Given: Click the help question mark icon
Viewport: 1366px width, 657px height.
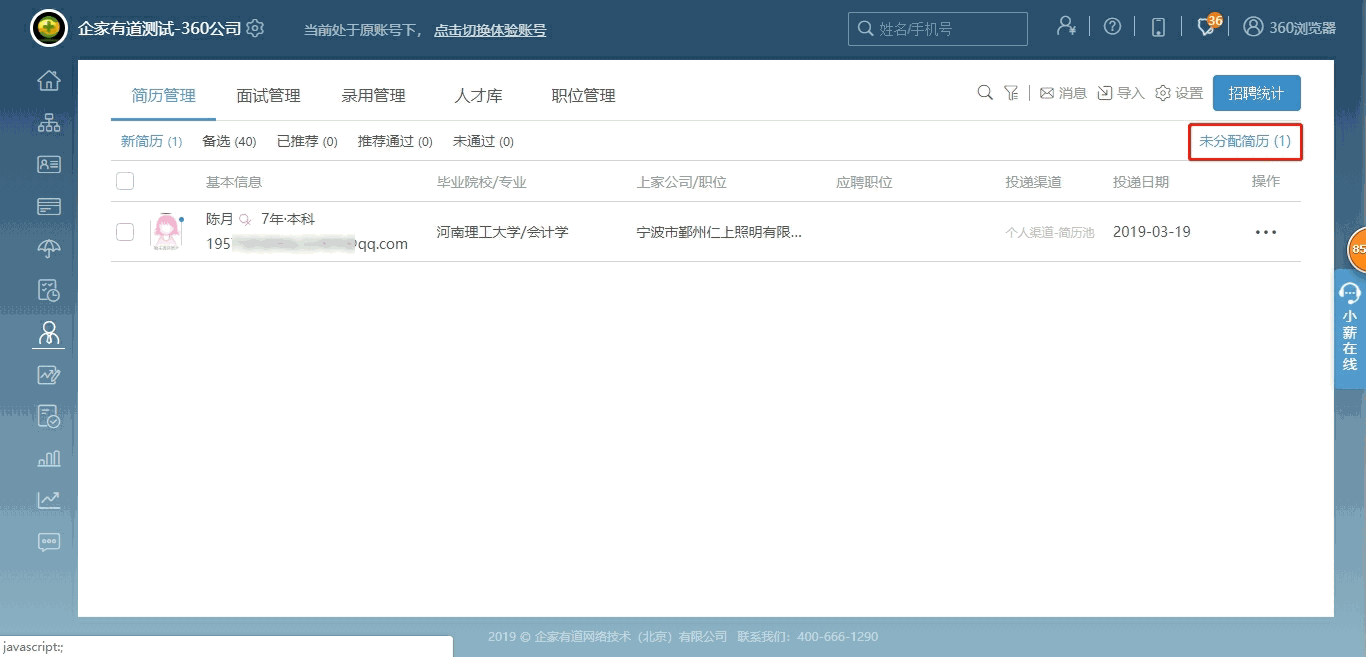Looking at the screenshot, I should (1112, 27).
